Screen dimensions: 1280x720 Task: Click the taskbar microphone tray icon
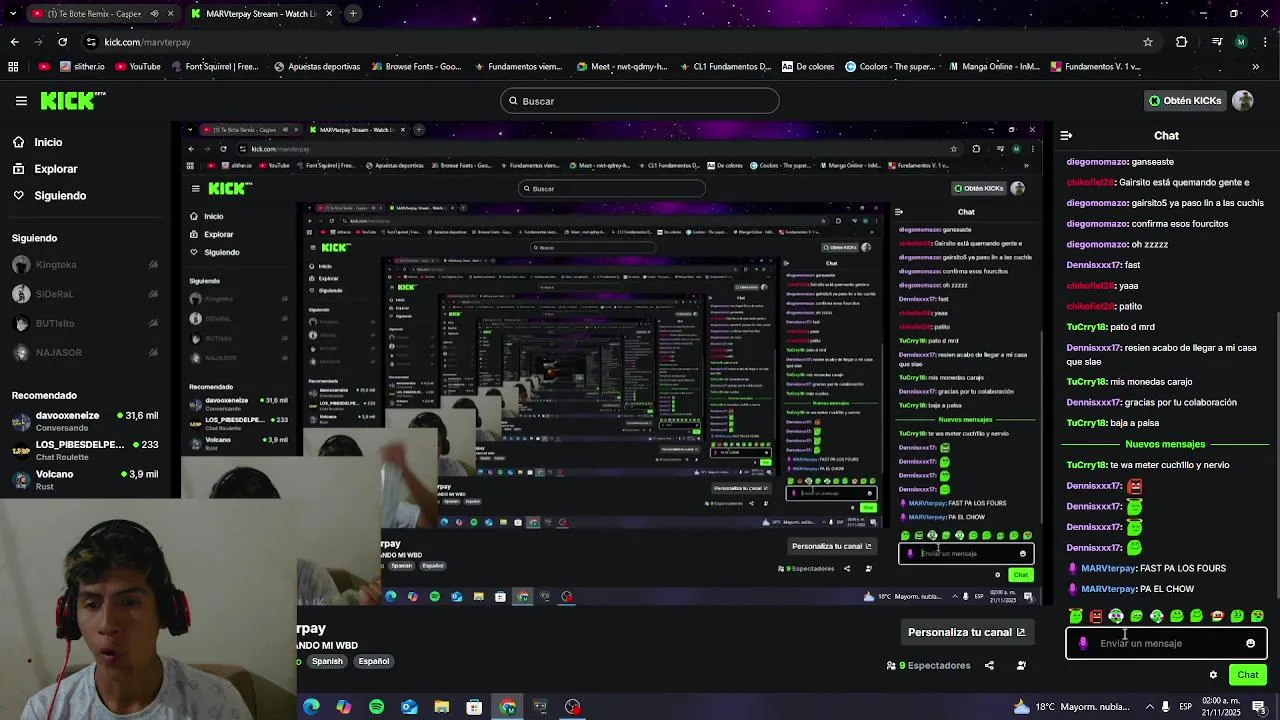[1165, 707]
